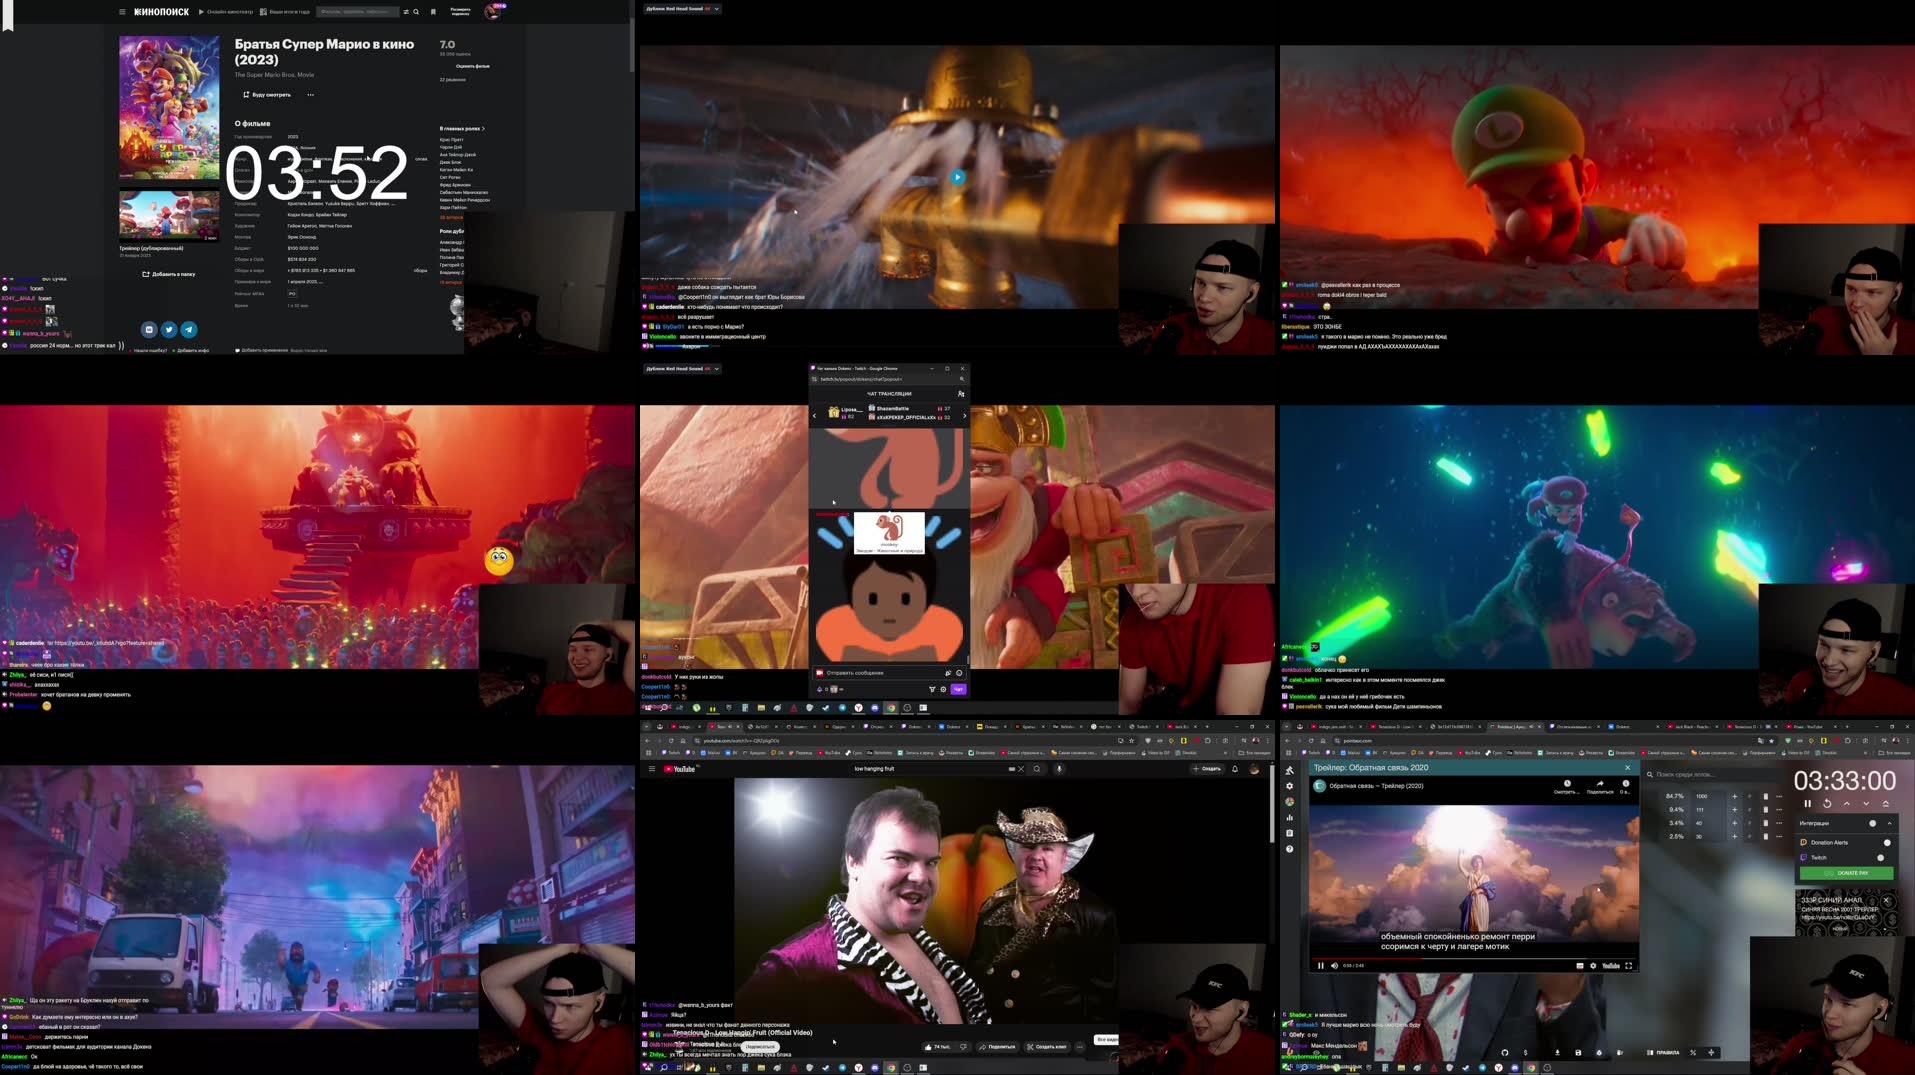Open the three-dots menu next to Буду смотреть
Screen dimensions: 1915x1075
pyautogui.click(x=310, y=95)
